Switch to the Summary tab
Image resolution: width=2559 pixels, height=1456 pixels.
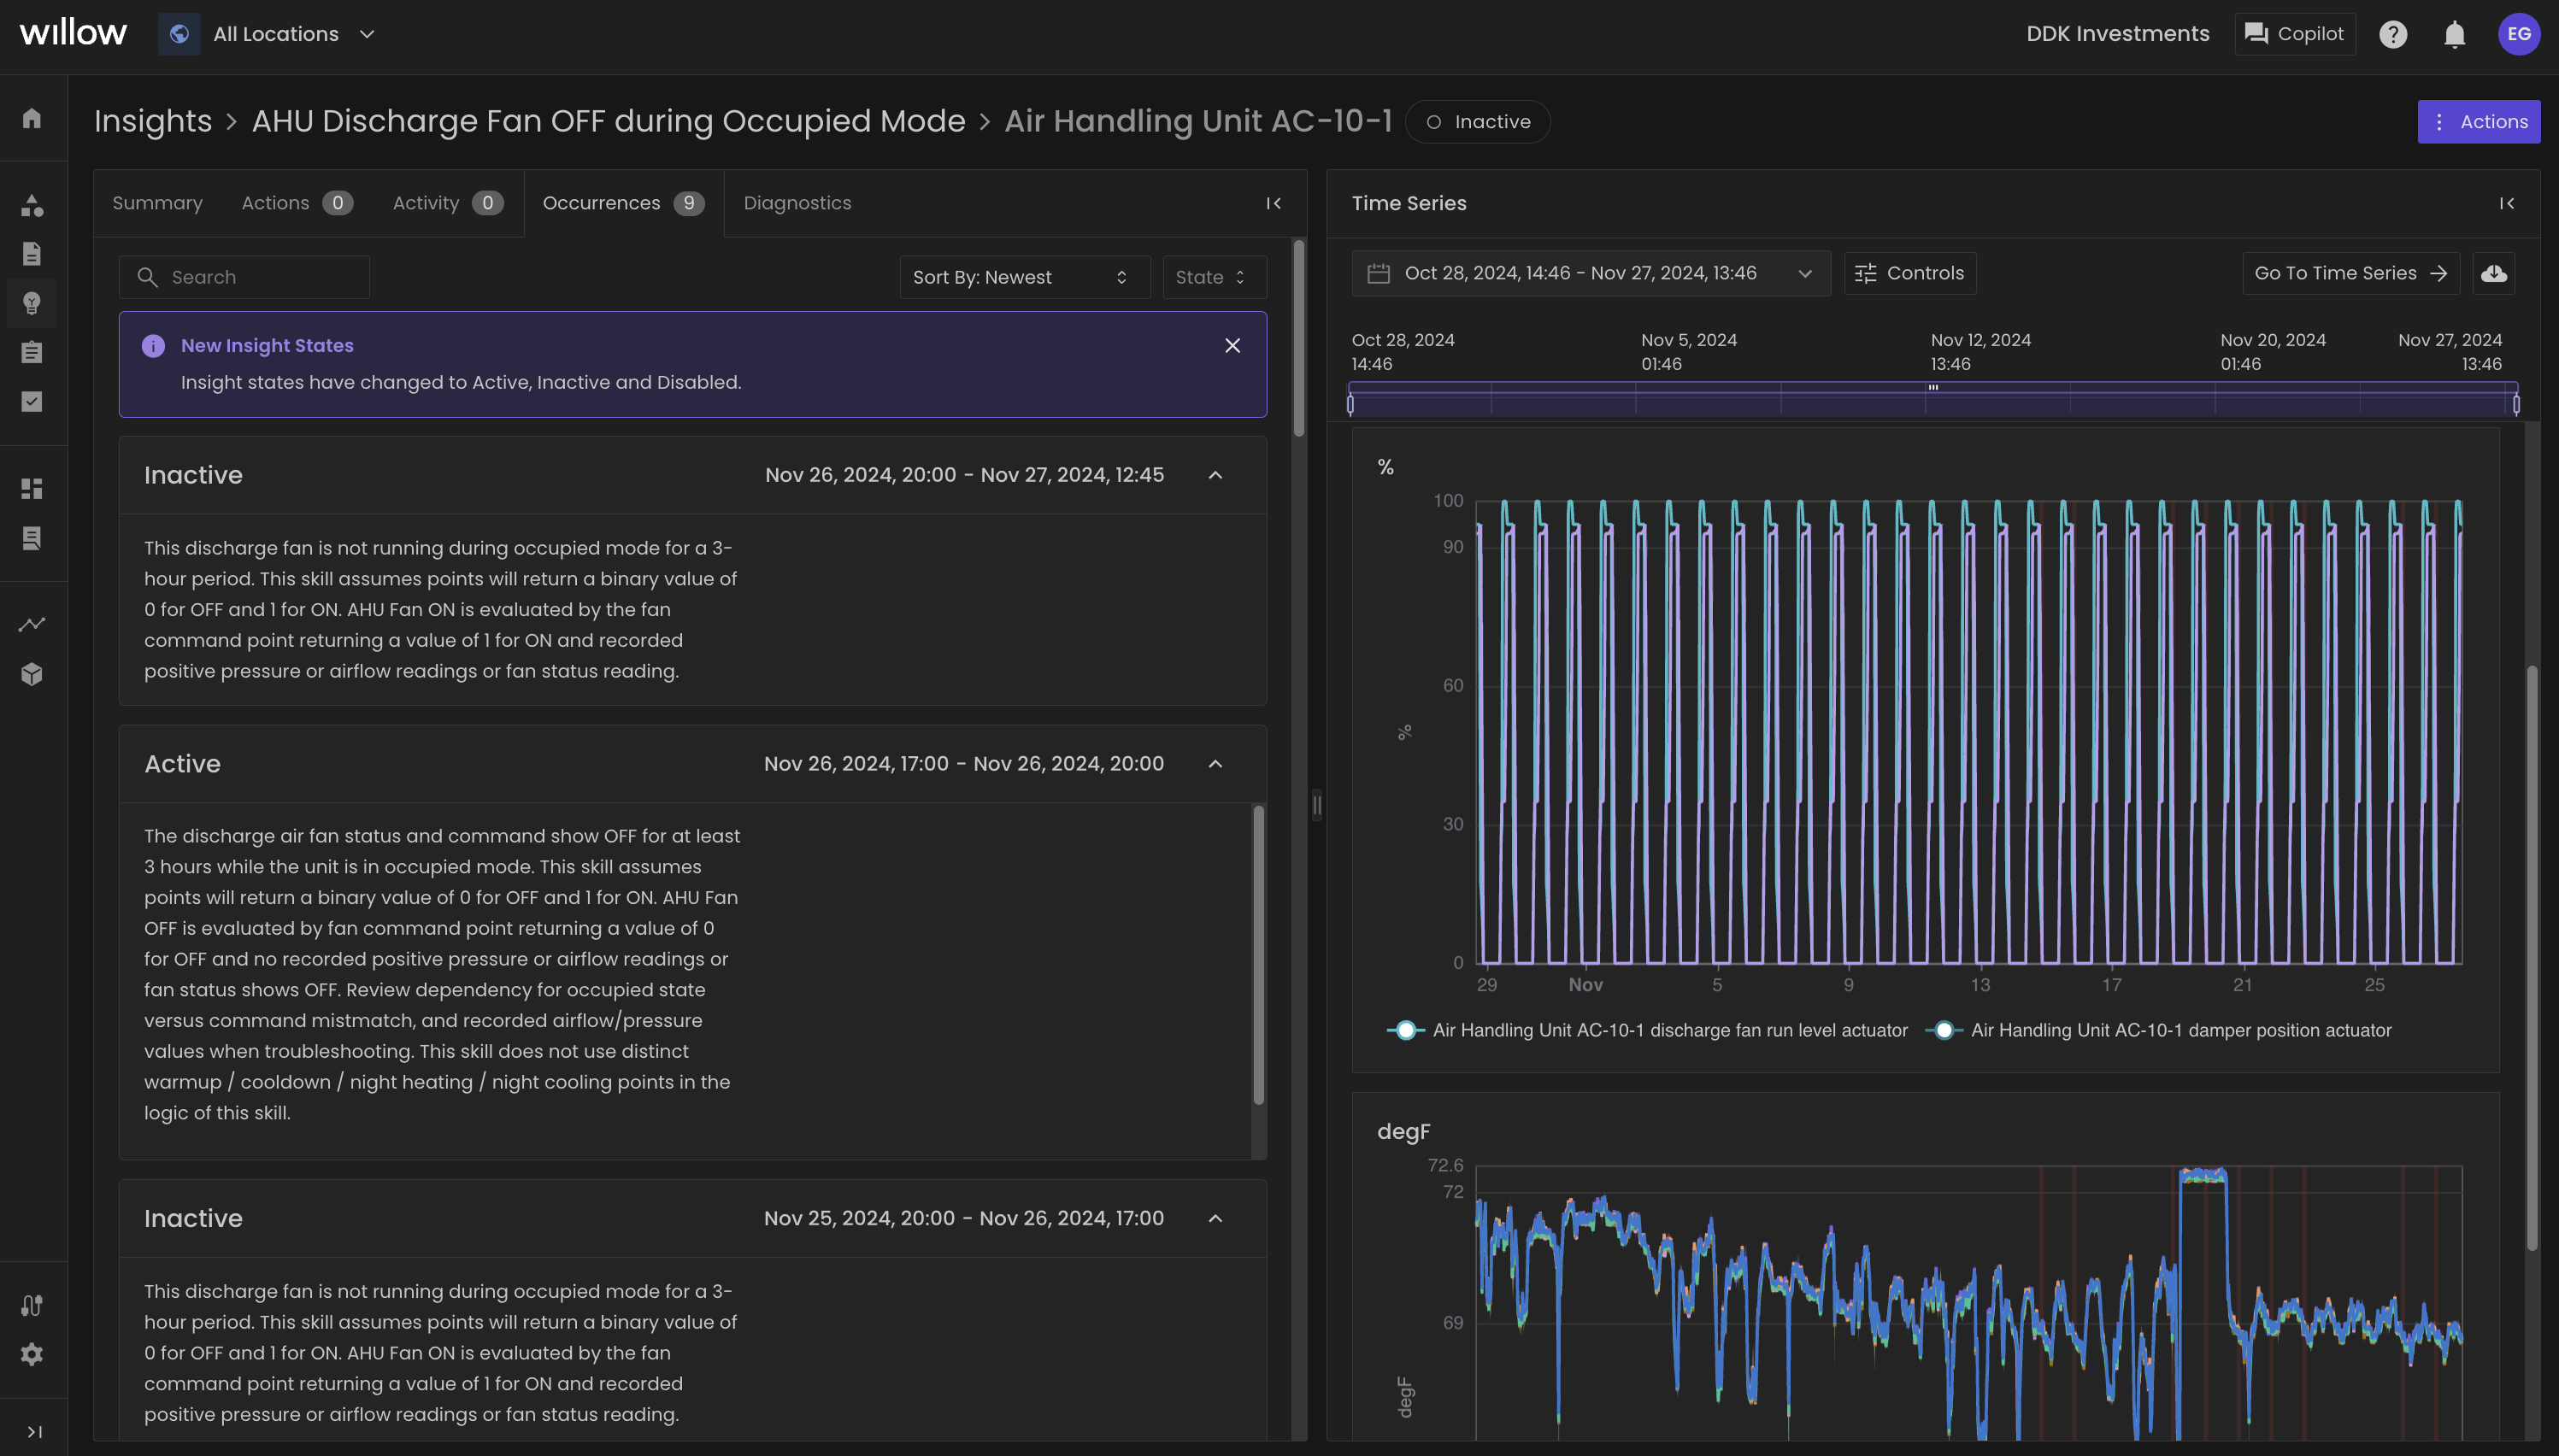coord(157,202)
